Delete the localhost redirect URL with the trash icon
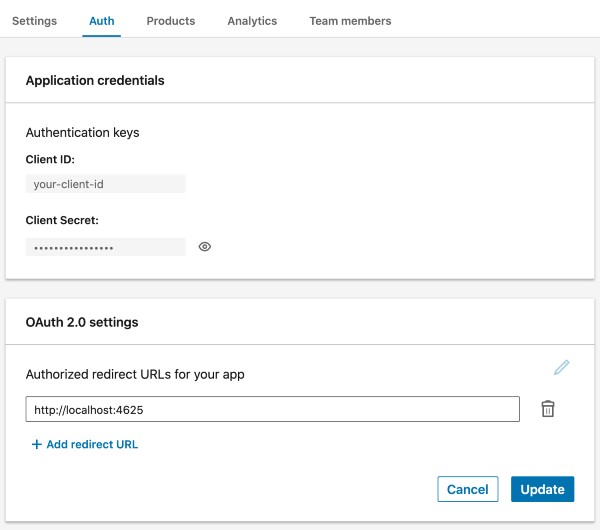The image size is (600, 530). [x=548, y=409]
